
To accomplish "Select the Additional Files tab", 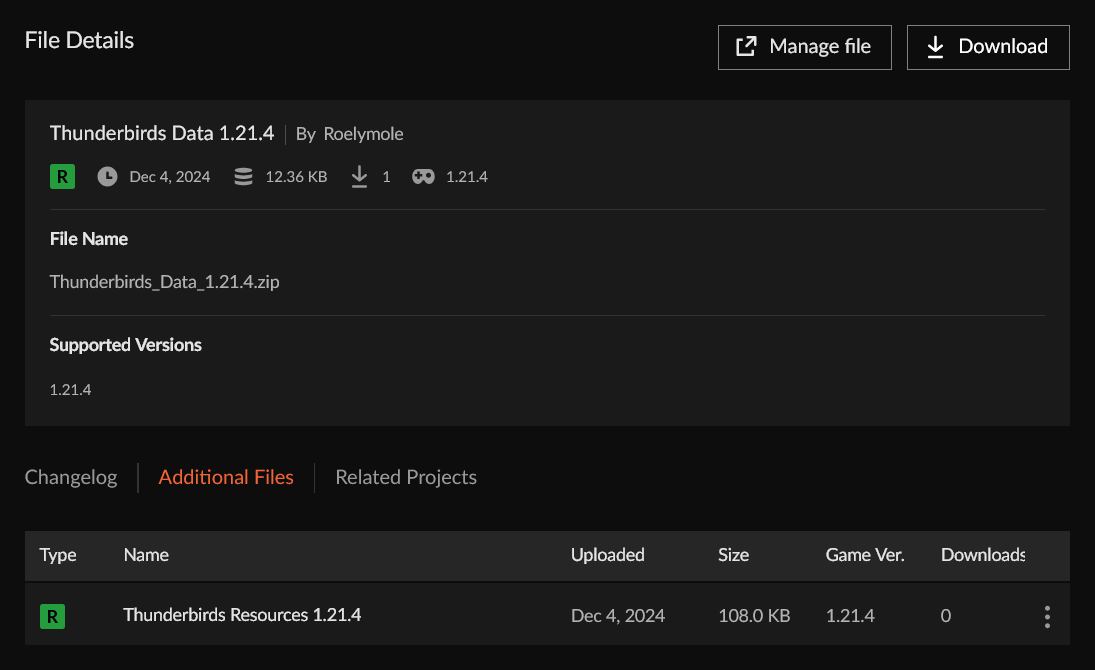I will (226, 477).
